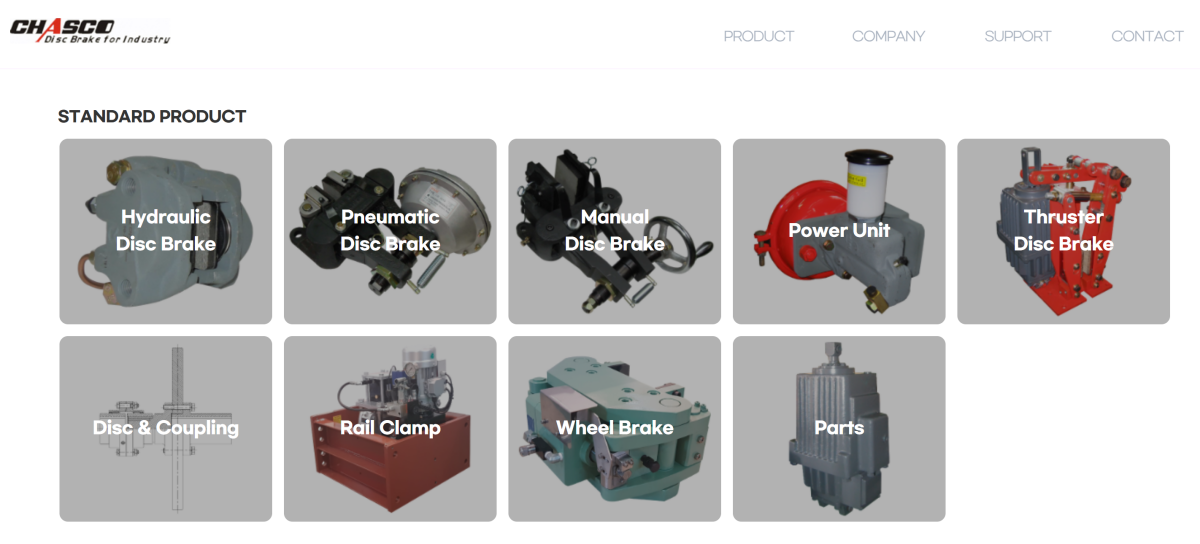Click the Parts label text
The height and width of the screenshot is (544, 1200).
(839, 428)
